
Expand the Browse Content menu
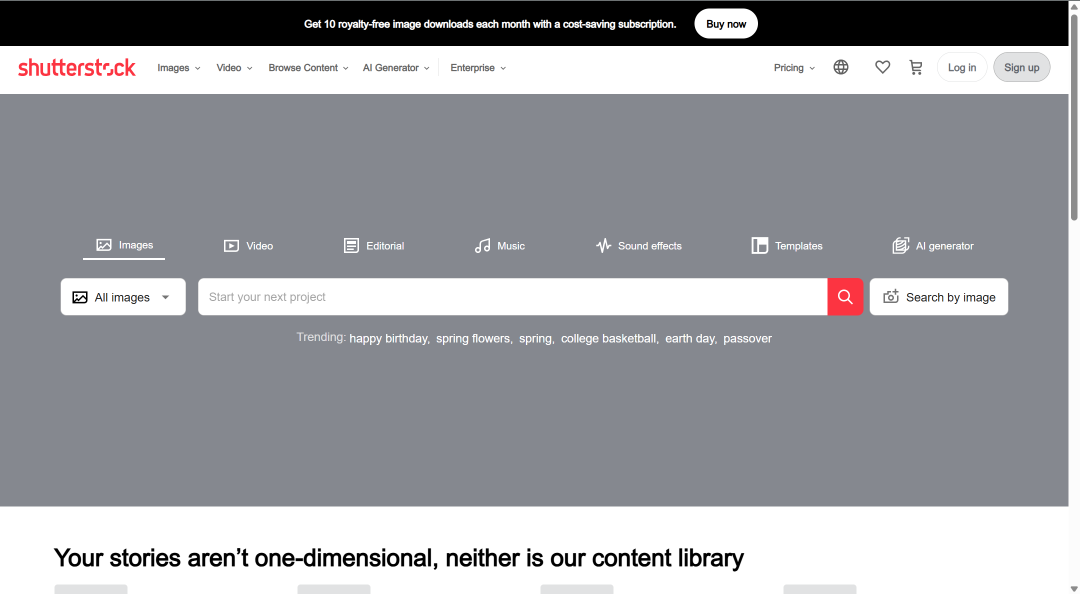[x=309, y=68]
